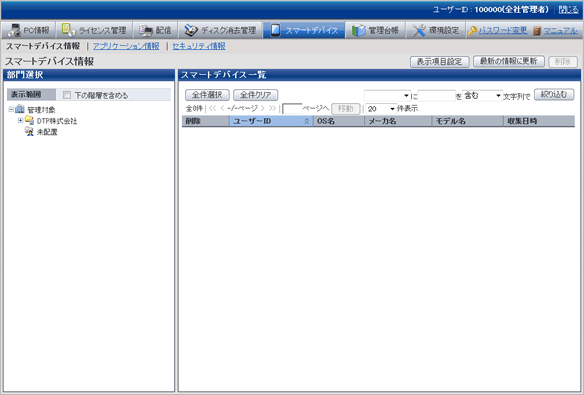Click the 閉じる link in header
The width and height of the screenshot is (584, 395).
[568, 10]
